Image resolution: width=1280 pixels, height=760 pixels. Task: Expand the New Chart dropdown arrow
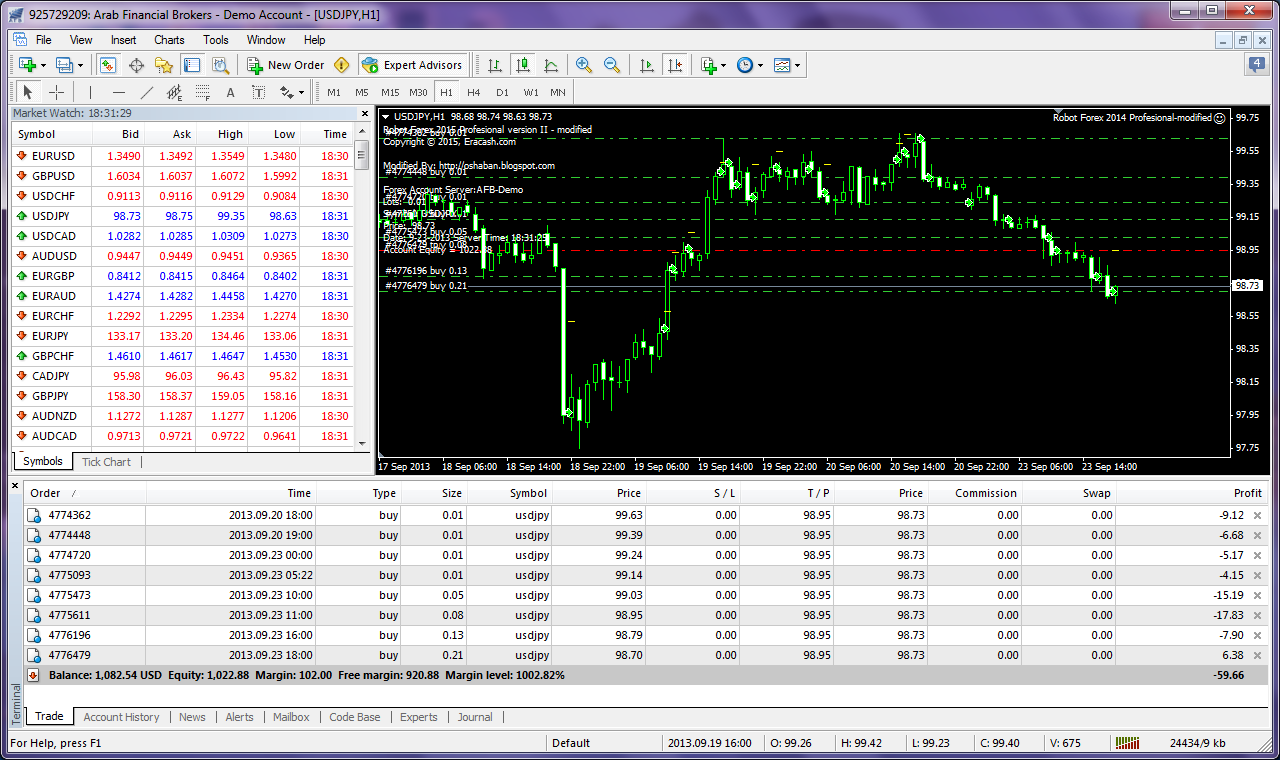[43, 65]
